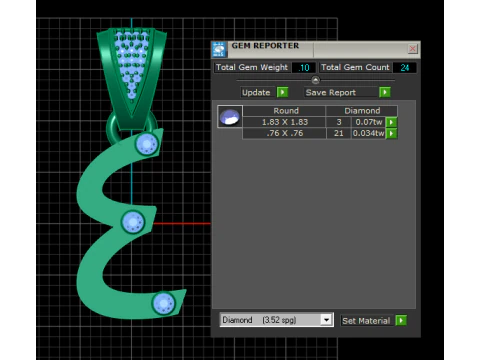Screen dimensions: 480x360
Task: Click the green Update arrow button
Action: pos(282,92)
